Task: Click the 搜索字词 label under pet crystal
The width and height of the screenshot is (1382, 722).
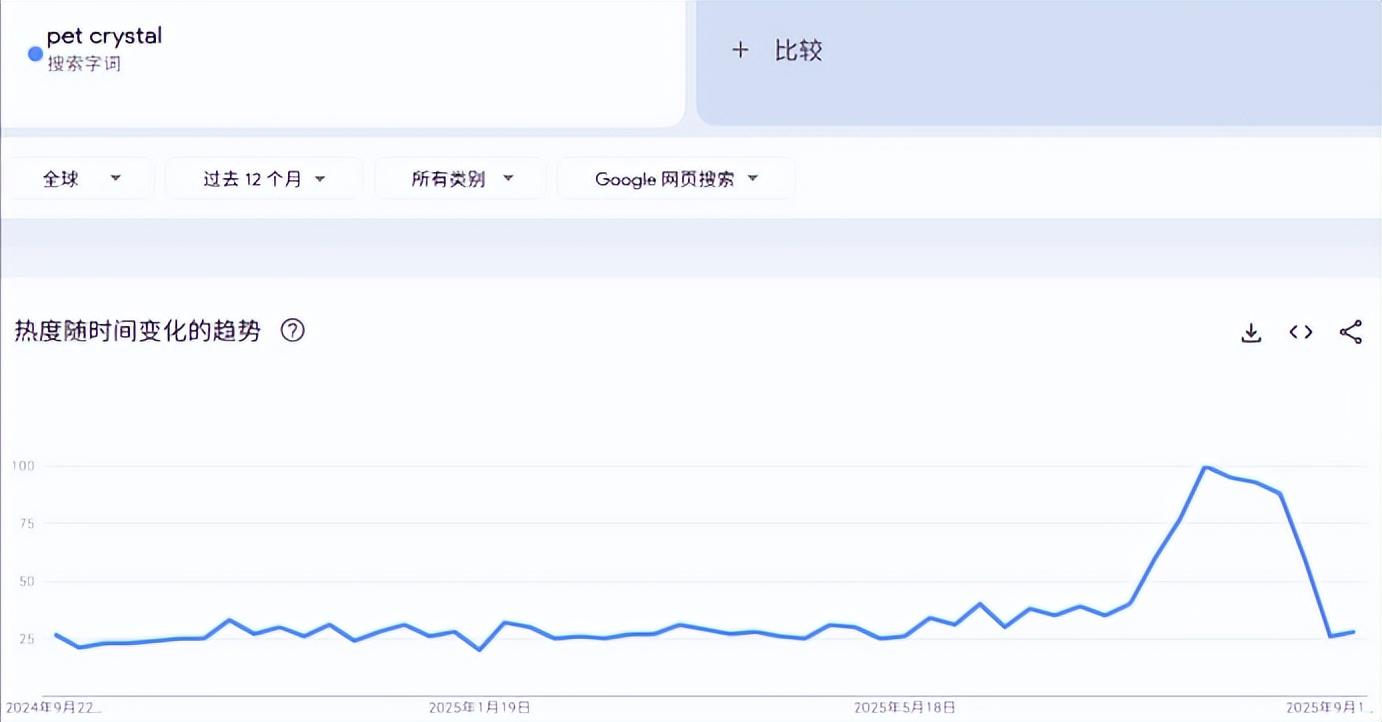Action: pyautogui.click(x=84, y=64)
